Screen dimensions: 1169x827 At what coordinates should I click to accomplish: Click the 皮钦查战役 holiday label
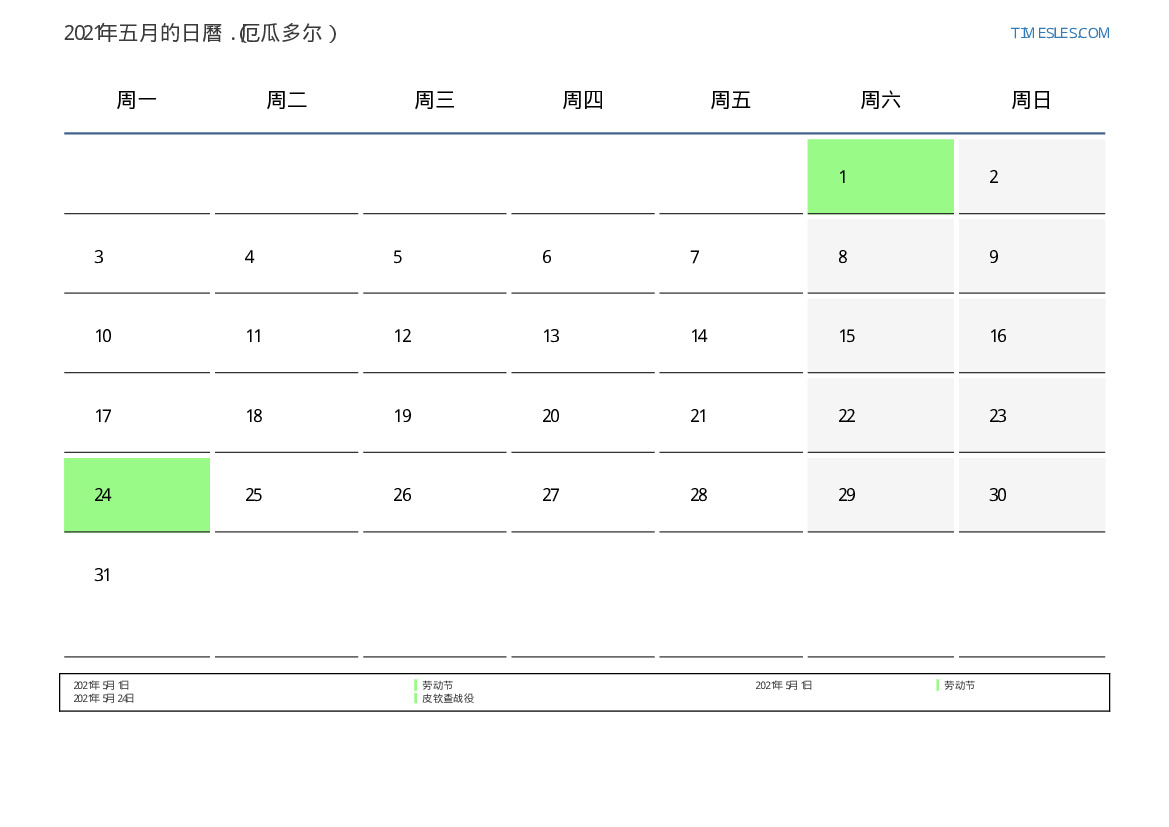click(447, 699)
